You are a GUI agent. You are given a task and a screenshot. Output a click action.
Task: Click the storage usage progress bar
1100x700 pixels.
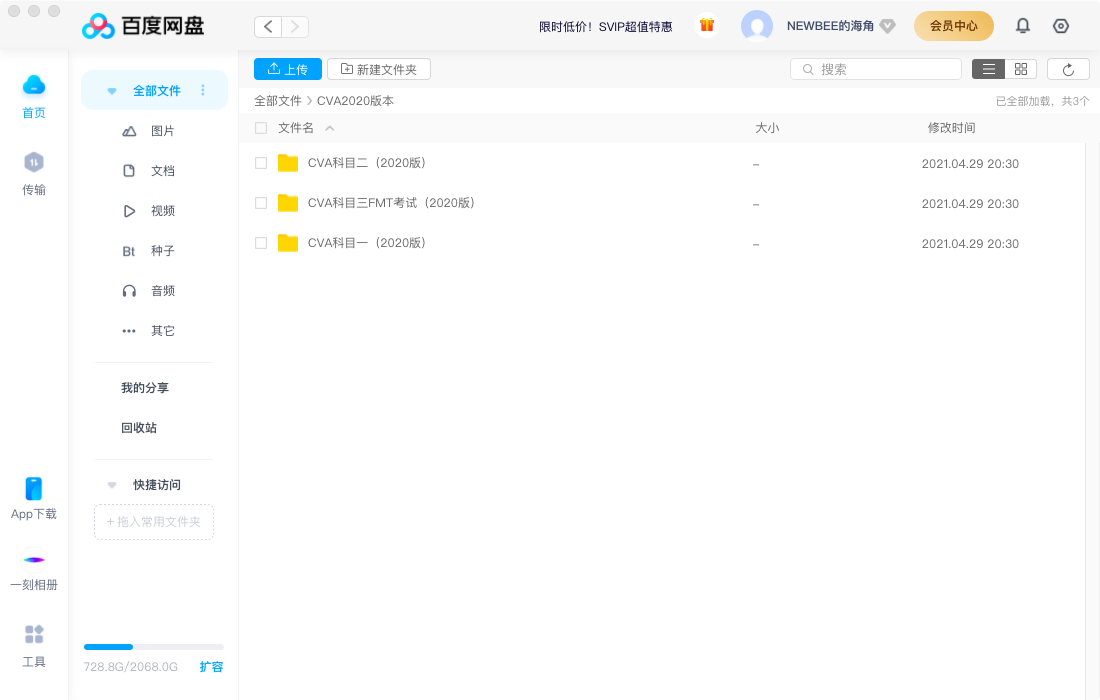click(153, 647)
